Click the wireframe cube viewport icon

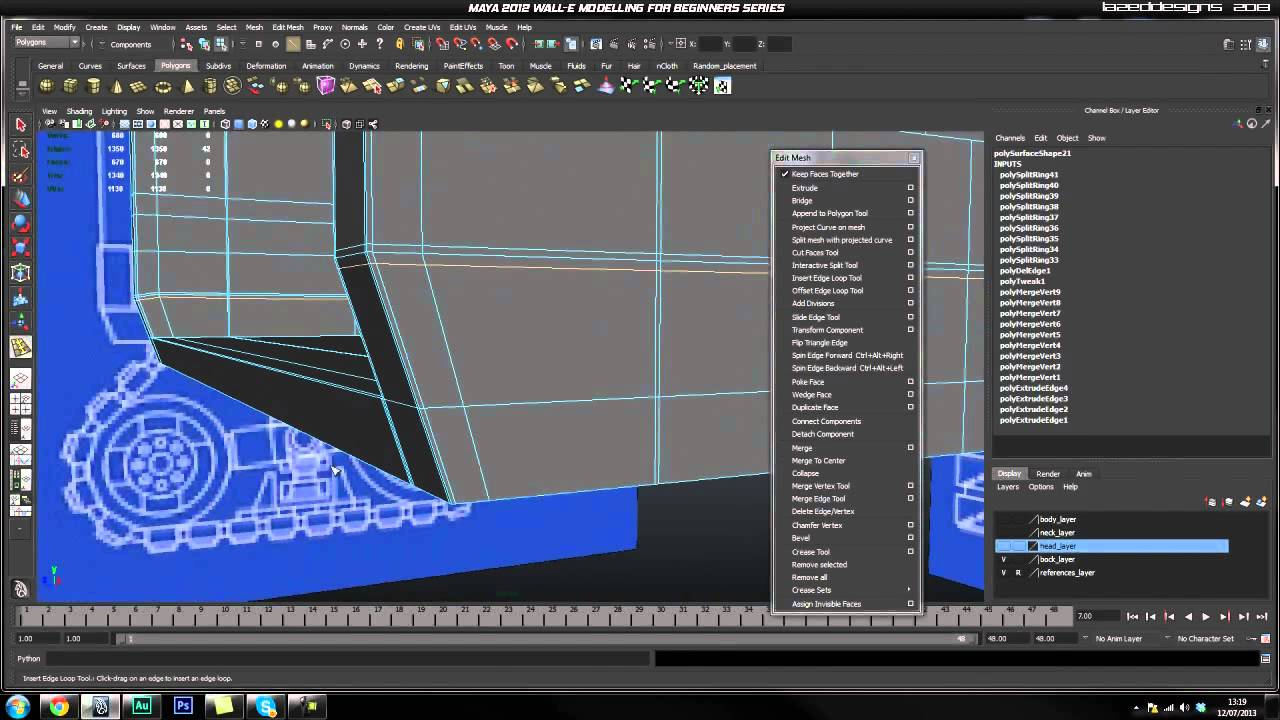[x=225, y=124]
